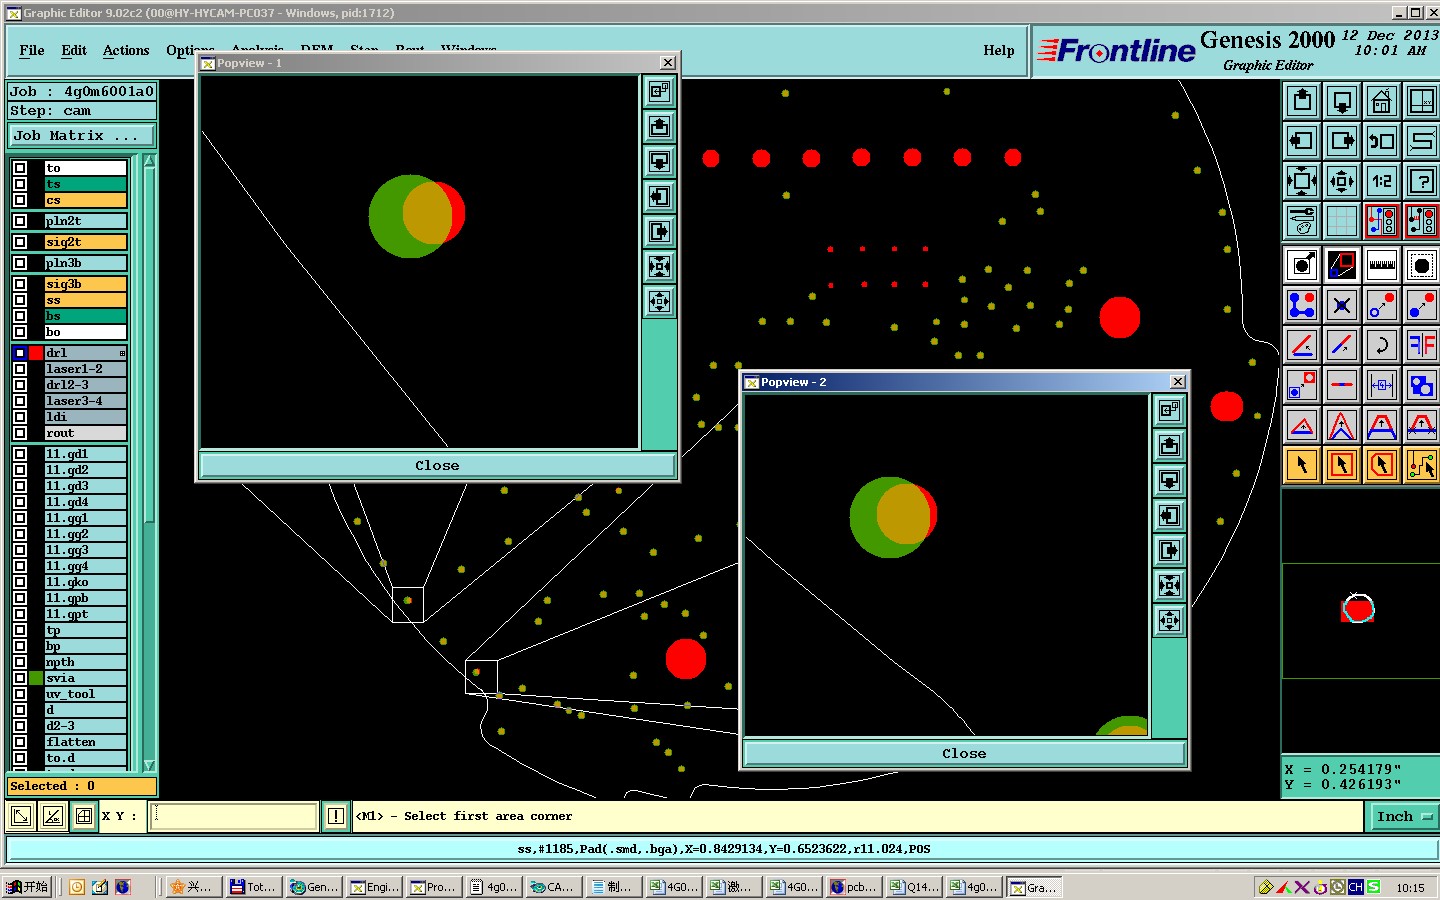Image resolution: width=1440 pixels, height=900 pixels.
Task: Select the 'uv_tool' layer name
Action: click(x=86, y=694)
